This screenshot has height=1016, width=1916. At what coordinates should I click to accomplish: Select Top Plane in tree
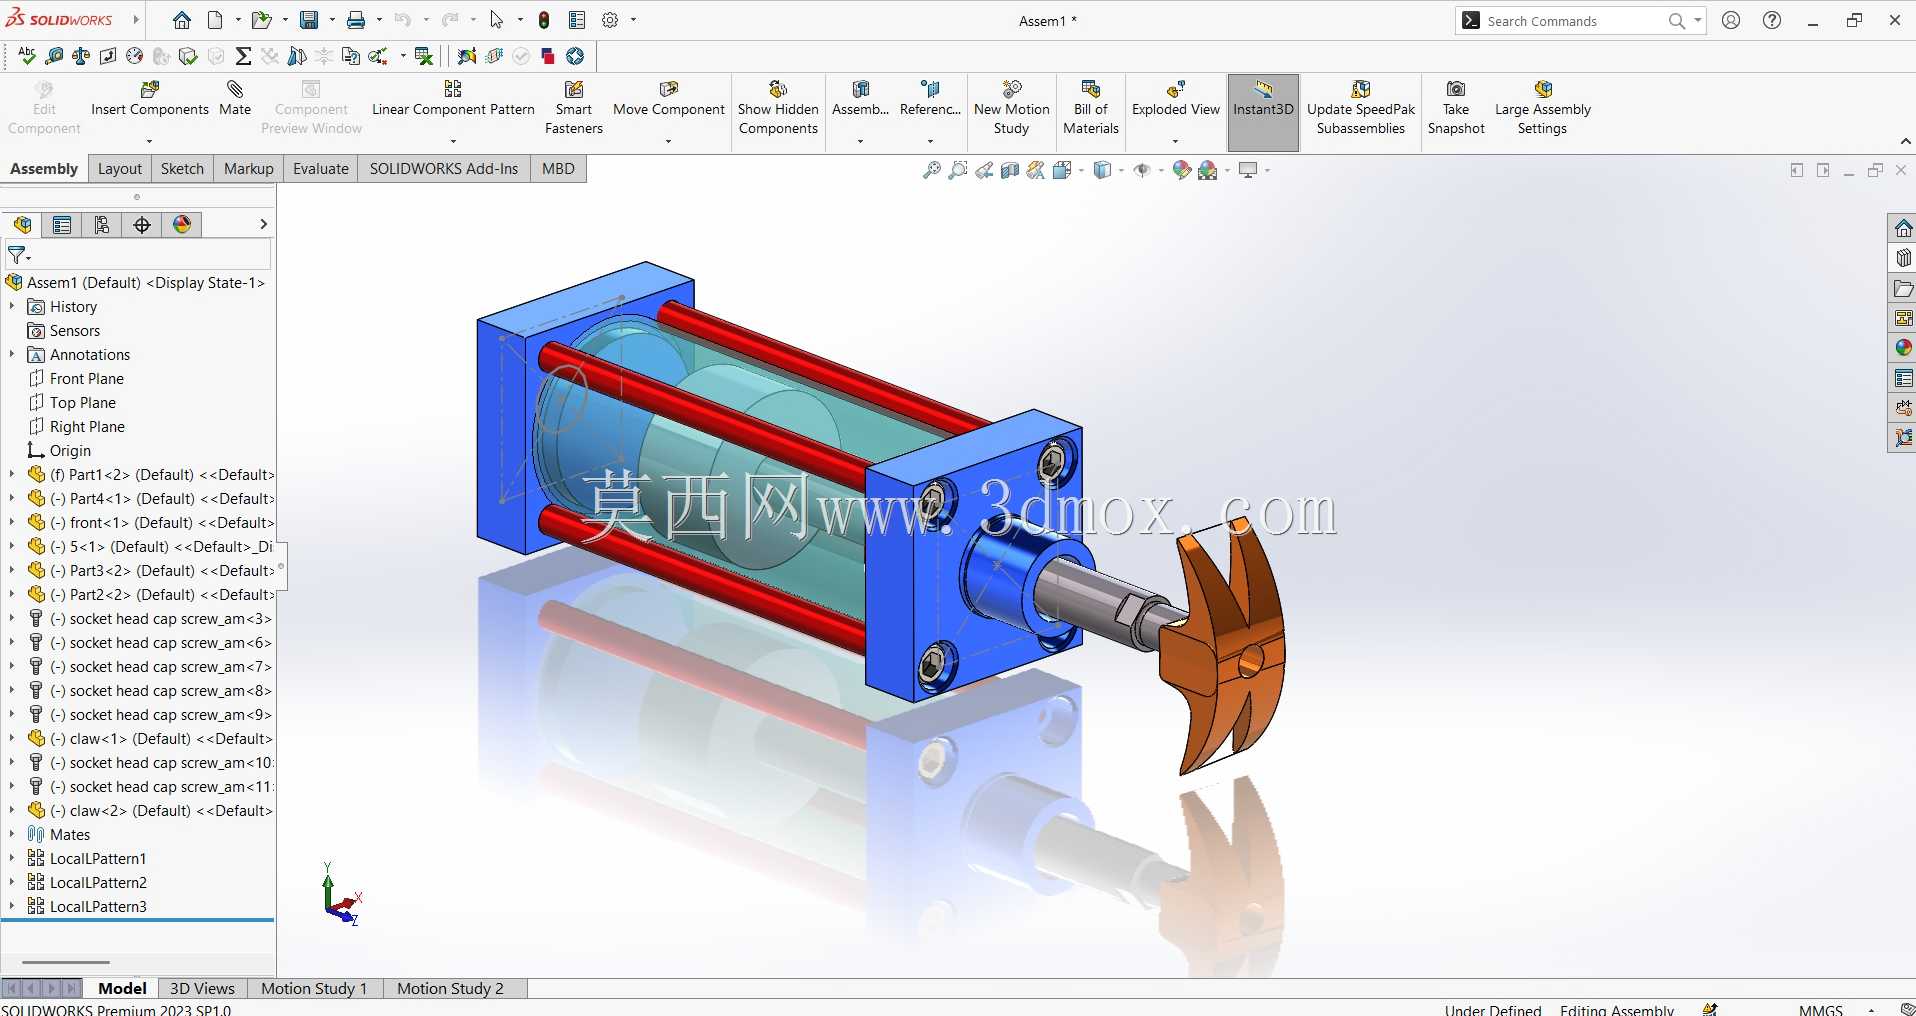coord(83,403)
